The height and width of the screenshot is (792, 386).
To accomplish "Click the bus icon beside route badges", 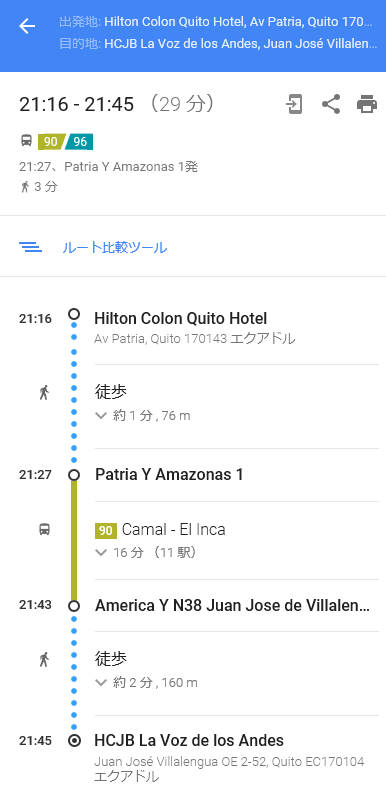I will (26, 141).
